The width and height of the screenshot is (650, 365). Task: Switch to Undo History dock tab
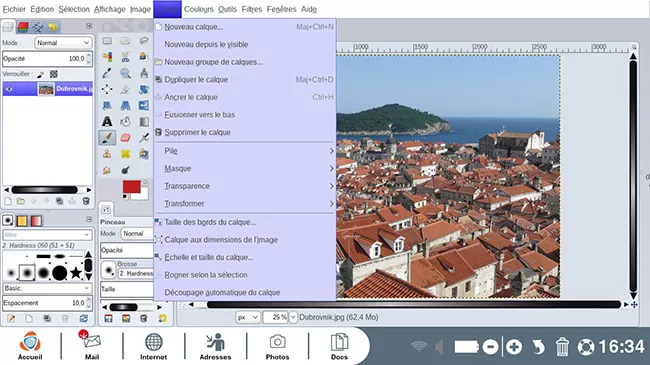[52, 27]
